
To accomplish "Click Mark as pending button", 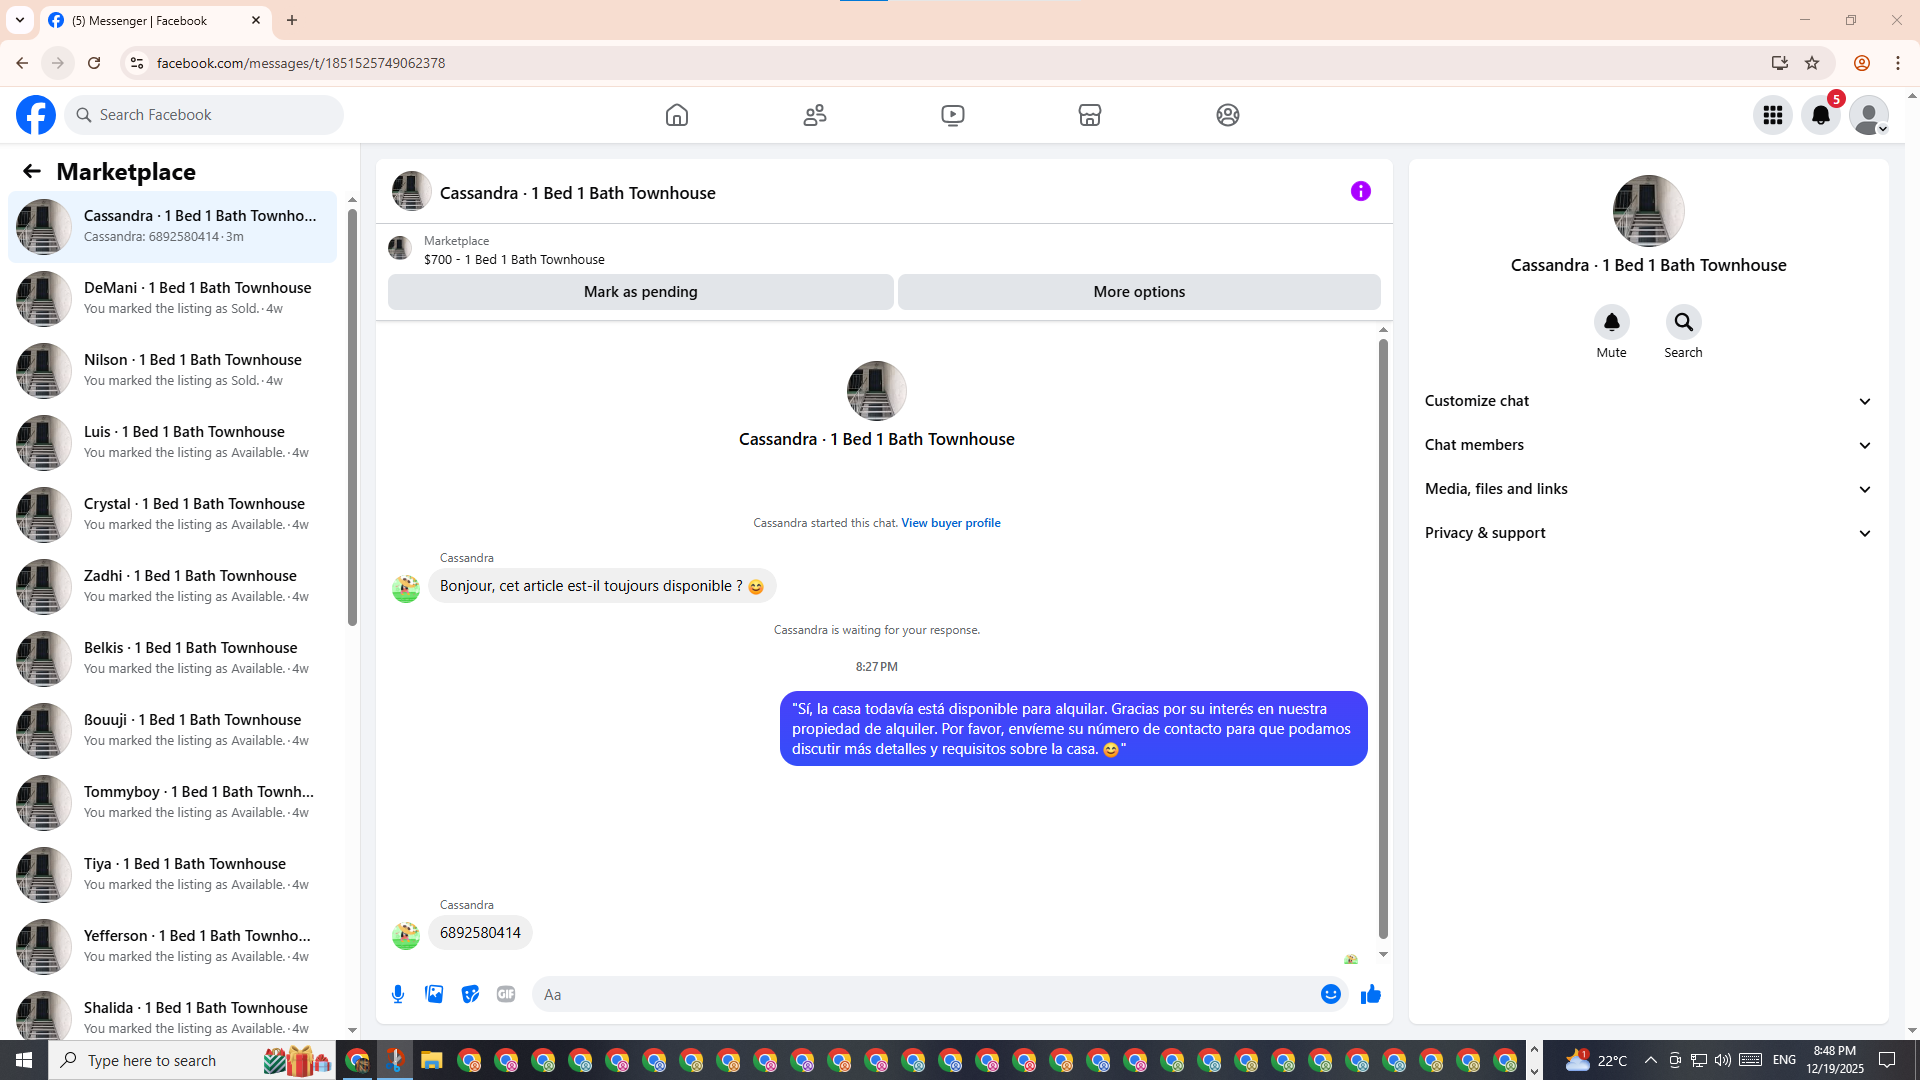I will point(640,292).
